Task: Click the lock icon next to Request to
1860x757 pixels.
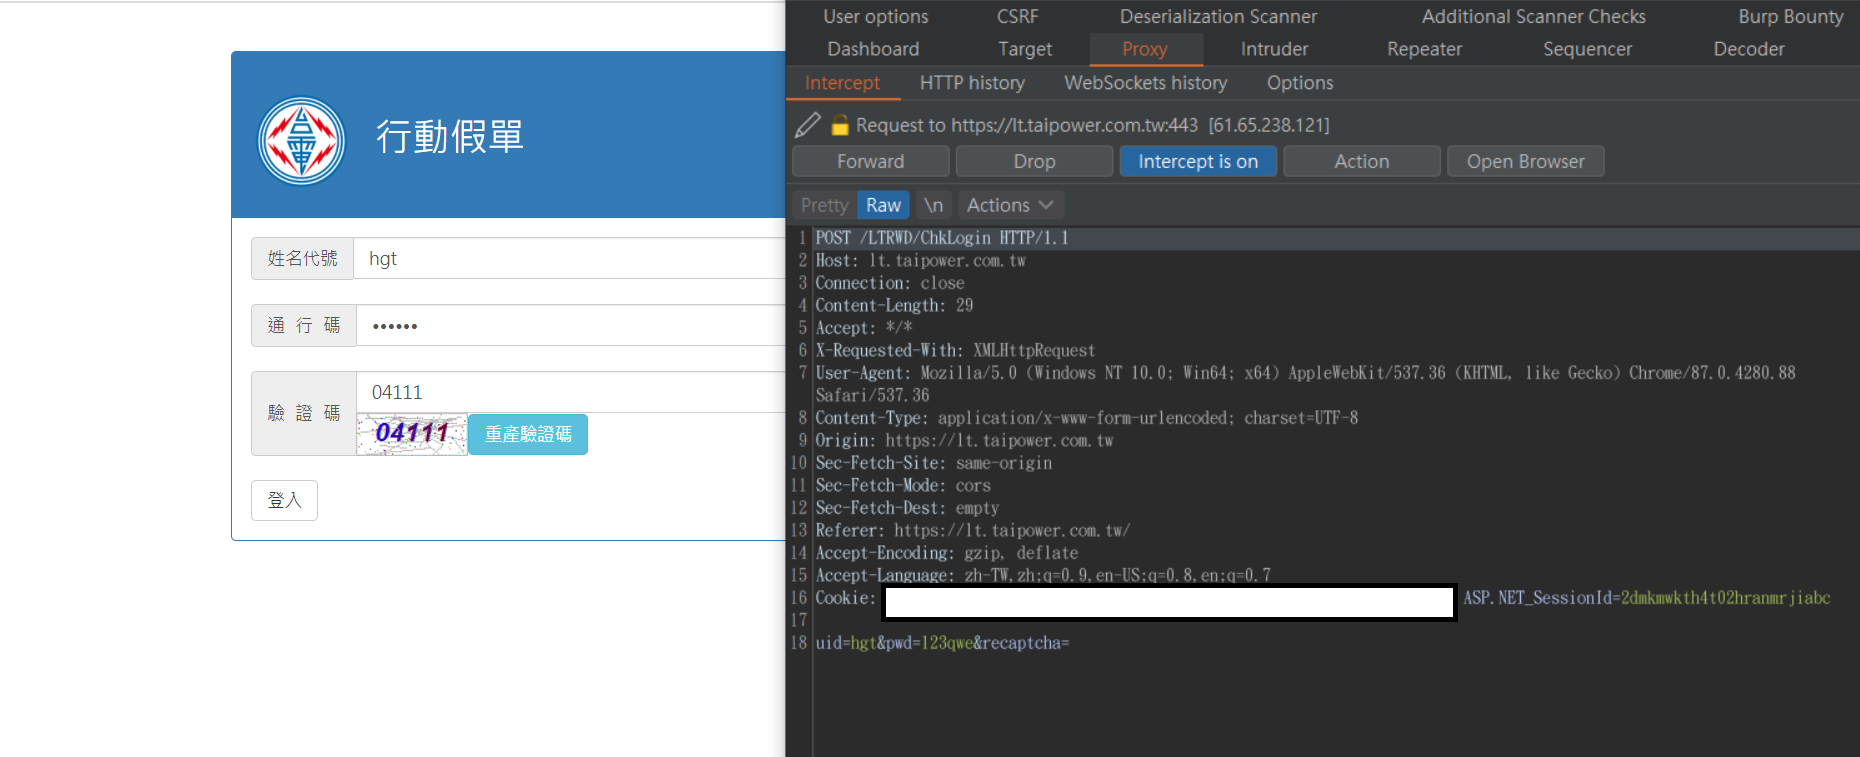Action: pyautogui.click(x=840, y=125)
